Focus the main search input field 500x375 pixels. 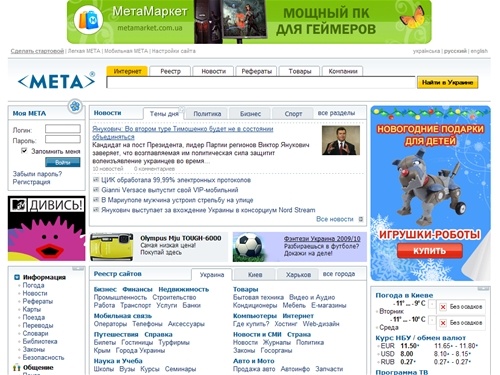tap(261, 82)
